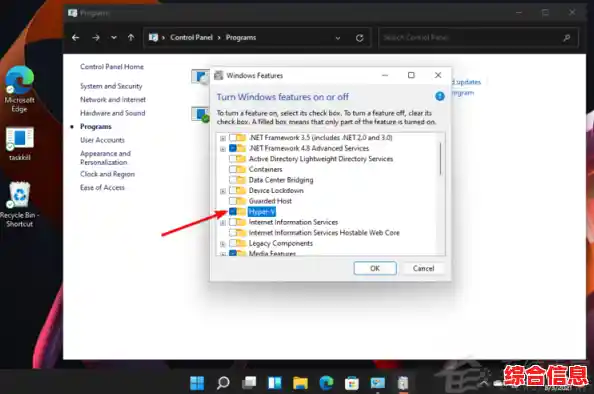Open Network and Internet category
This screenshot has height=394, width=594.
click(113, 100)
